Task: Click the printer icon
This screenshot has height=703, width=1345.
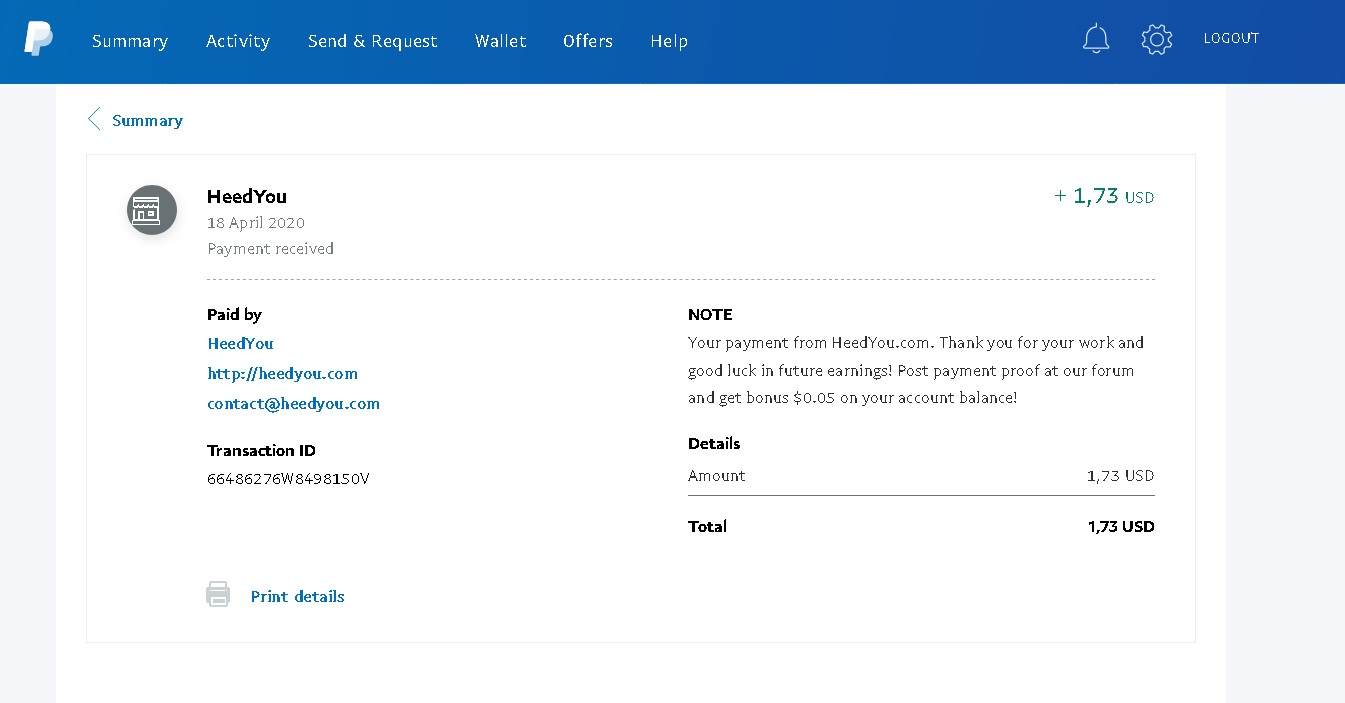Action: click(x=218, y=594)
